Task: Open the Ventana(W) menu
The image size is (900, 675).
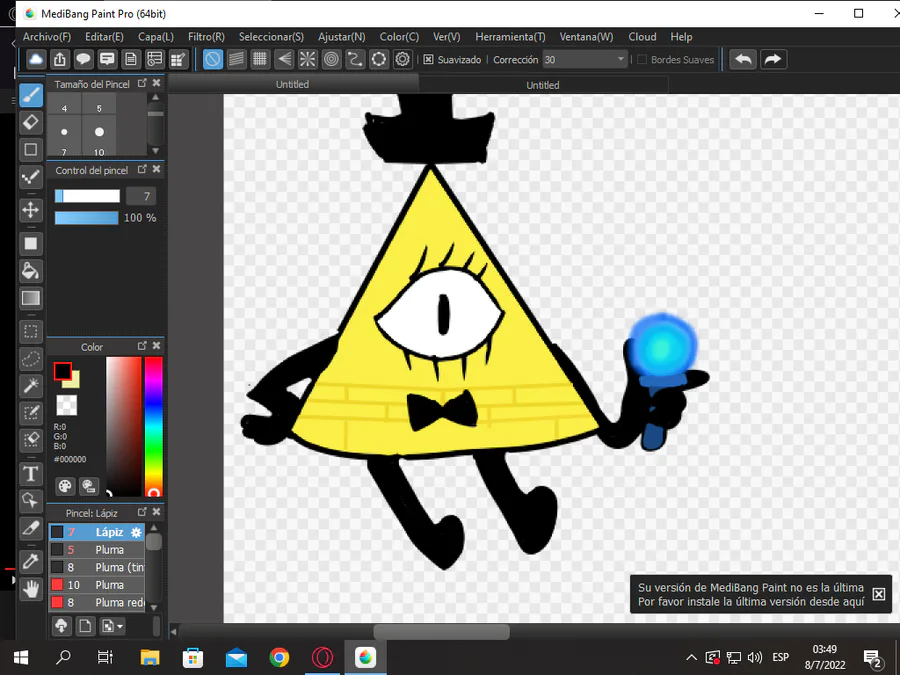Action: tap(586, 37)
